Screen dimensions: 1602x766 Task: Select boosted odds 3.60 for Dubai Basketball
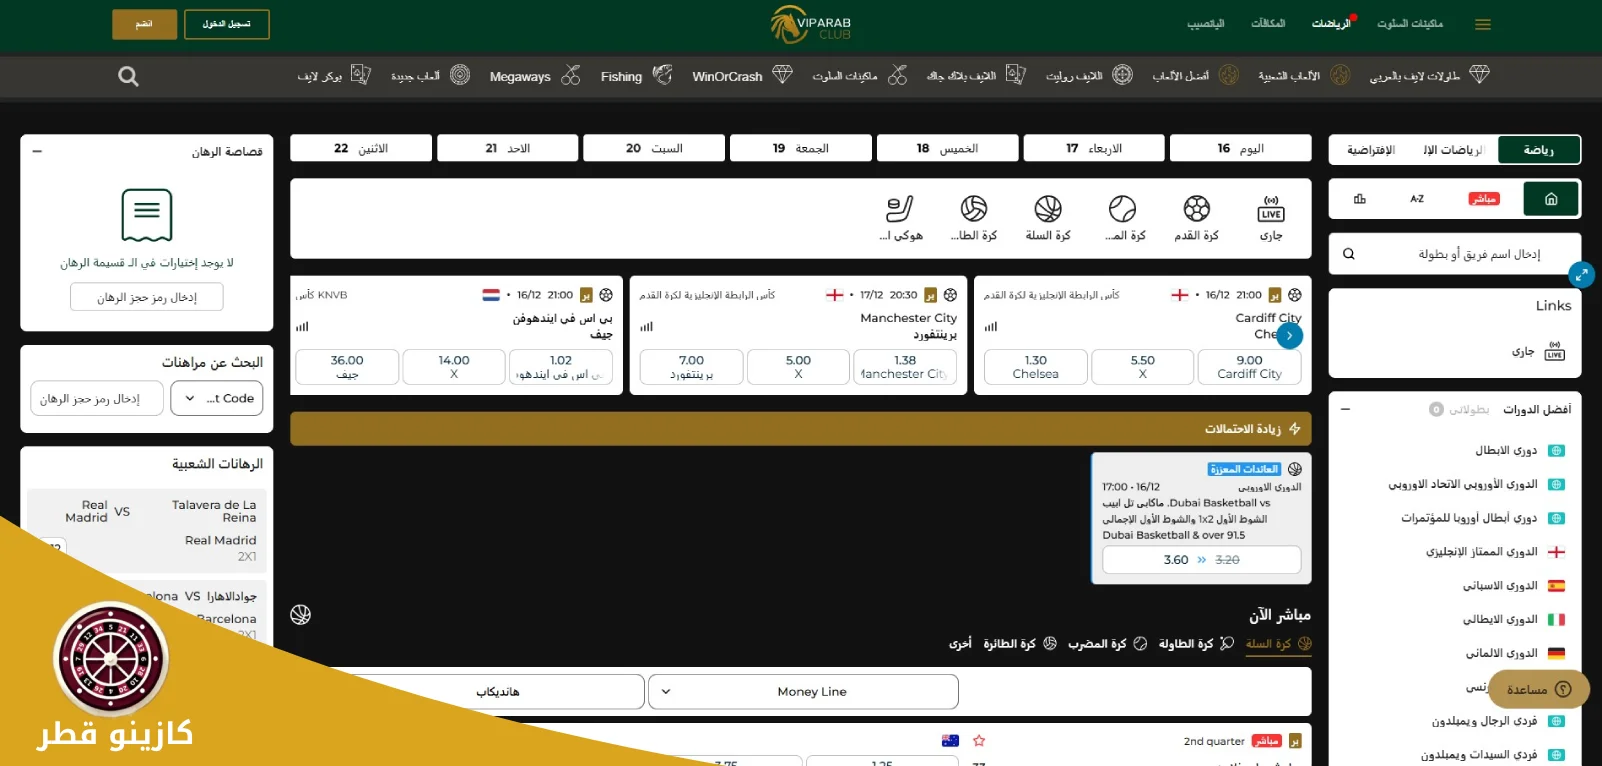tap(1202, 560)
